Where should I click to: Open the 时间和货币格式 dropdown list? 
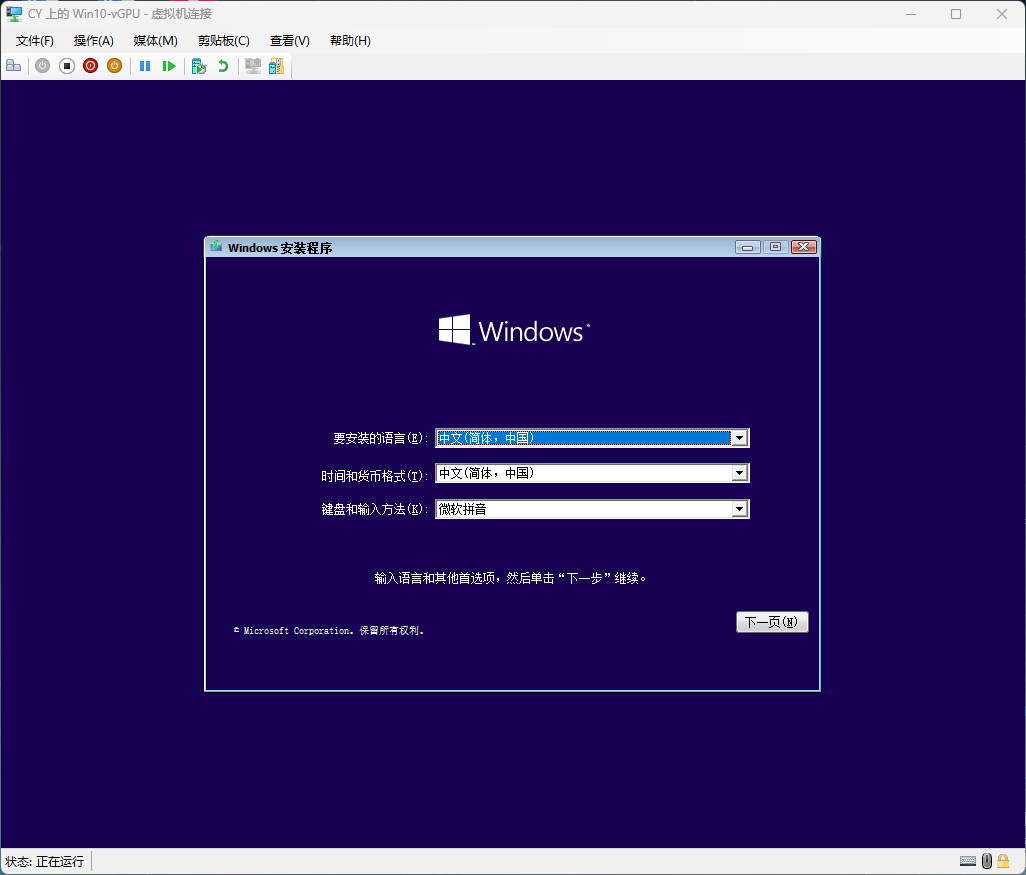click(x=739, y=473)
